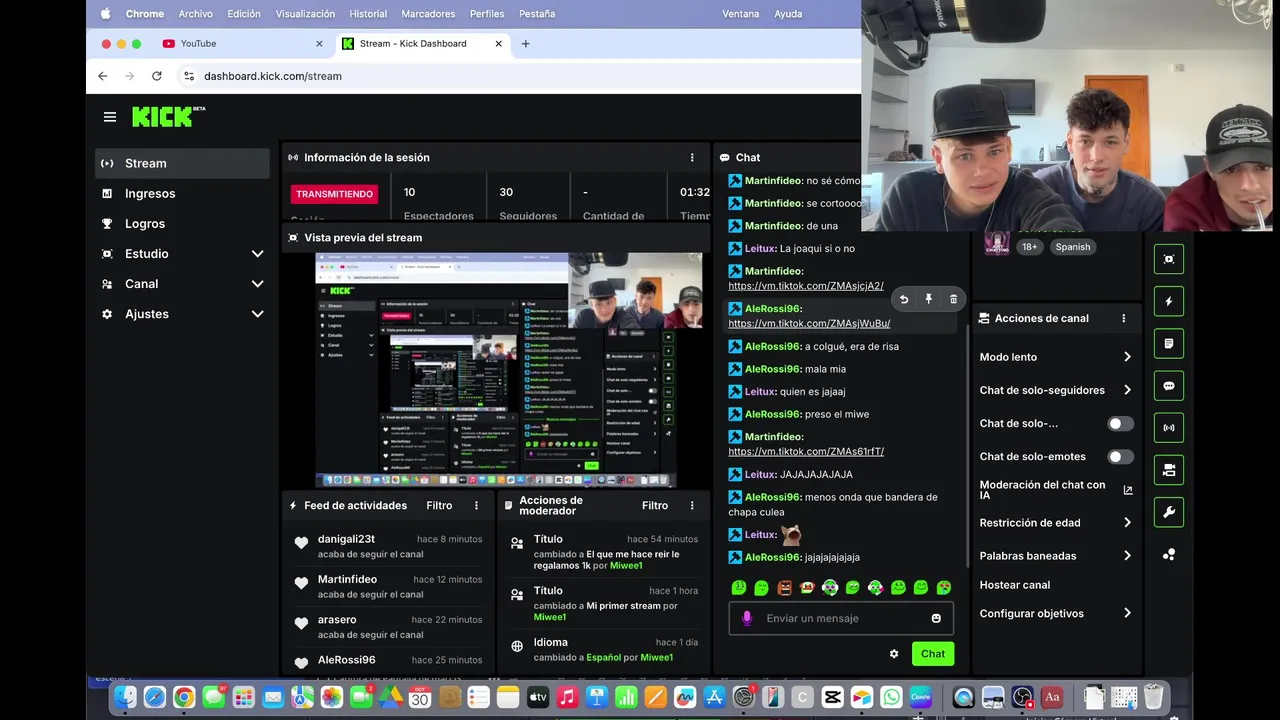
Task: Open TikTok link ZMAs61rfT
Action: coord(806,452)
